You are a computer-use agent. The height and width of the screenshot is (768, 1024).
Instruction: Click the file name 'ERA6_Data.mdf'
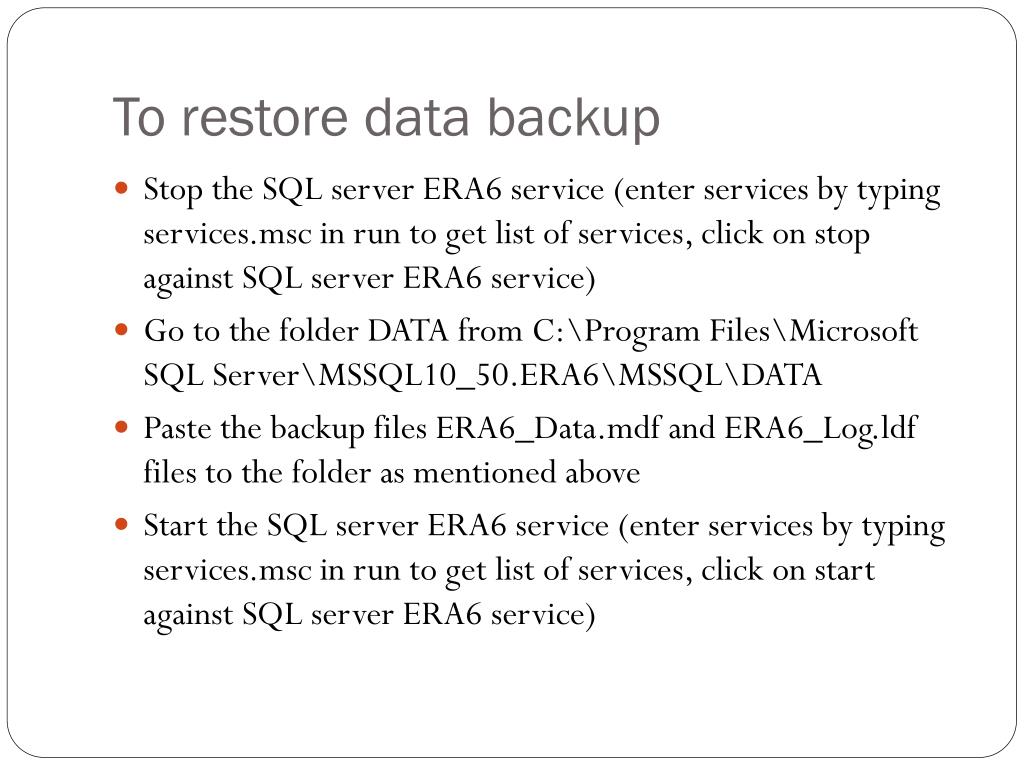(549, 429)
